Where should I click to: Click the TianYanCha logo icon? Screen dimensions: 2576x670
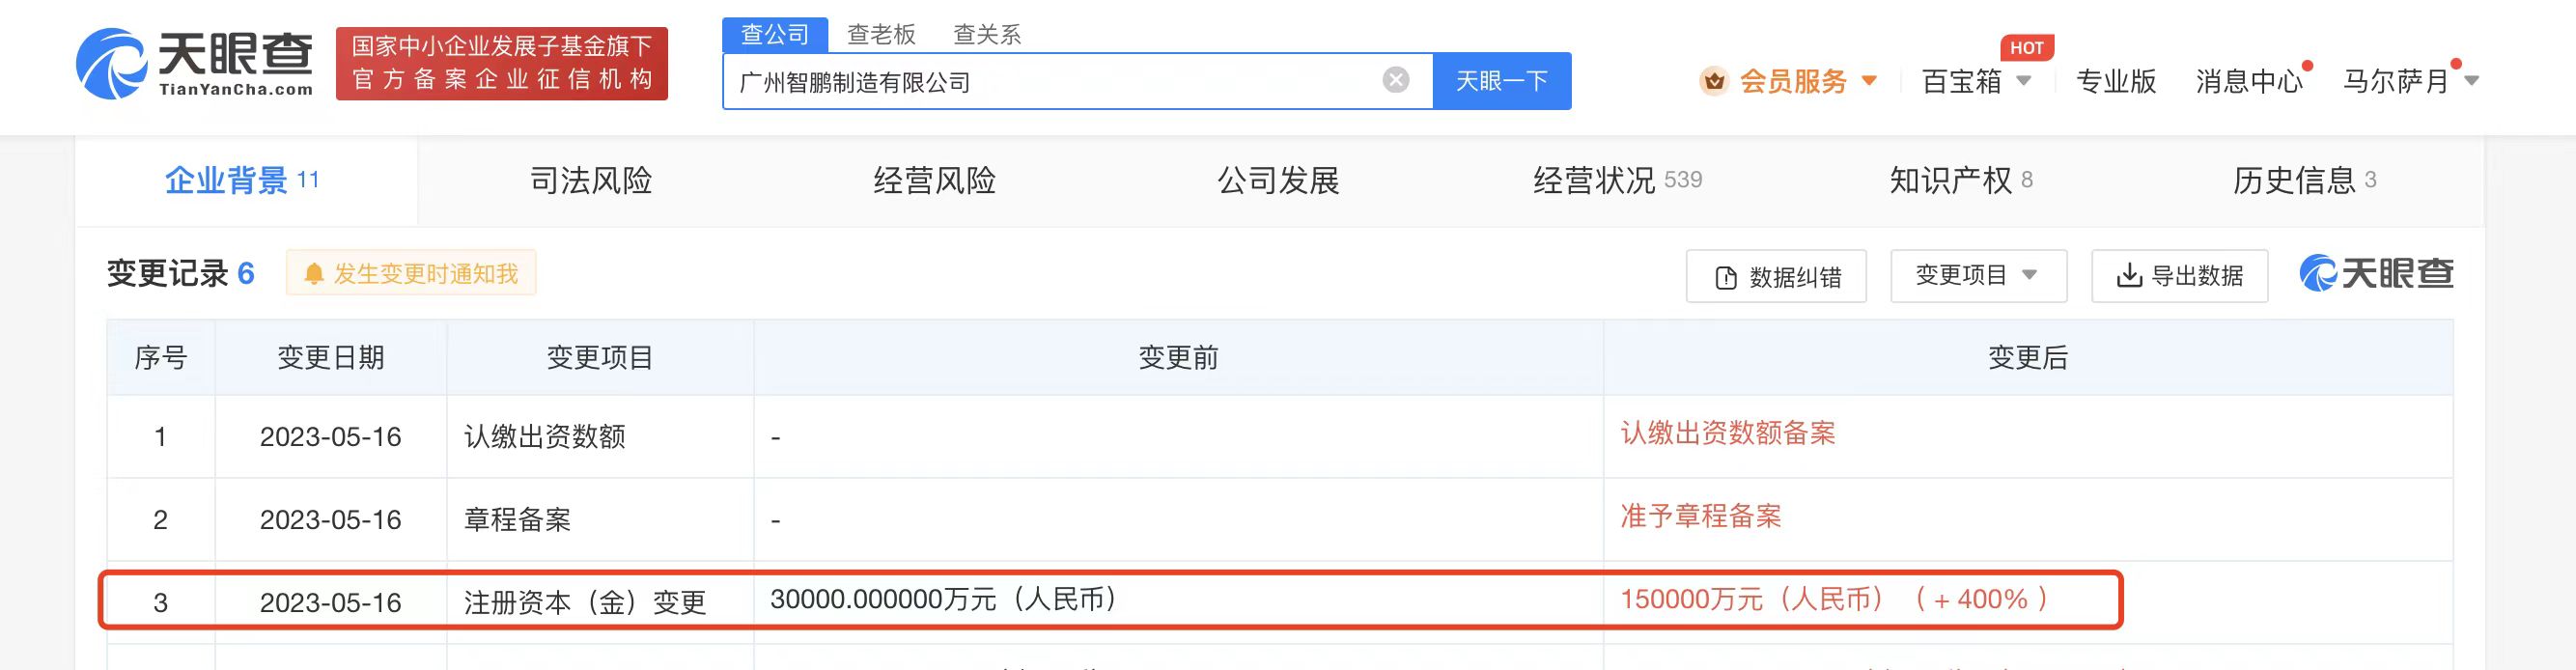(x=111, y=64)
